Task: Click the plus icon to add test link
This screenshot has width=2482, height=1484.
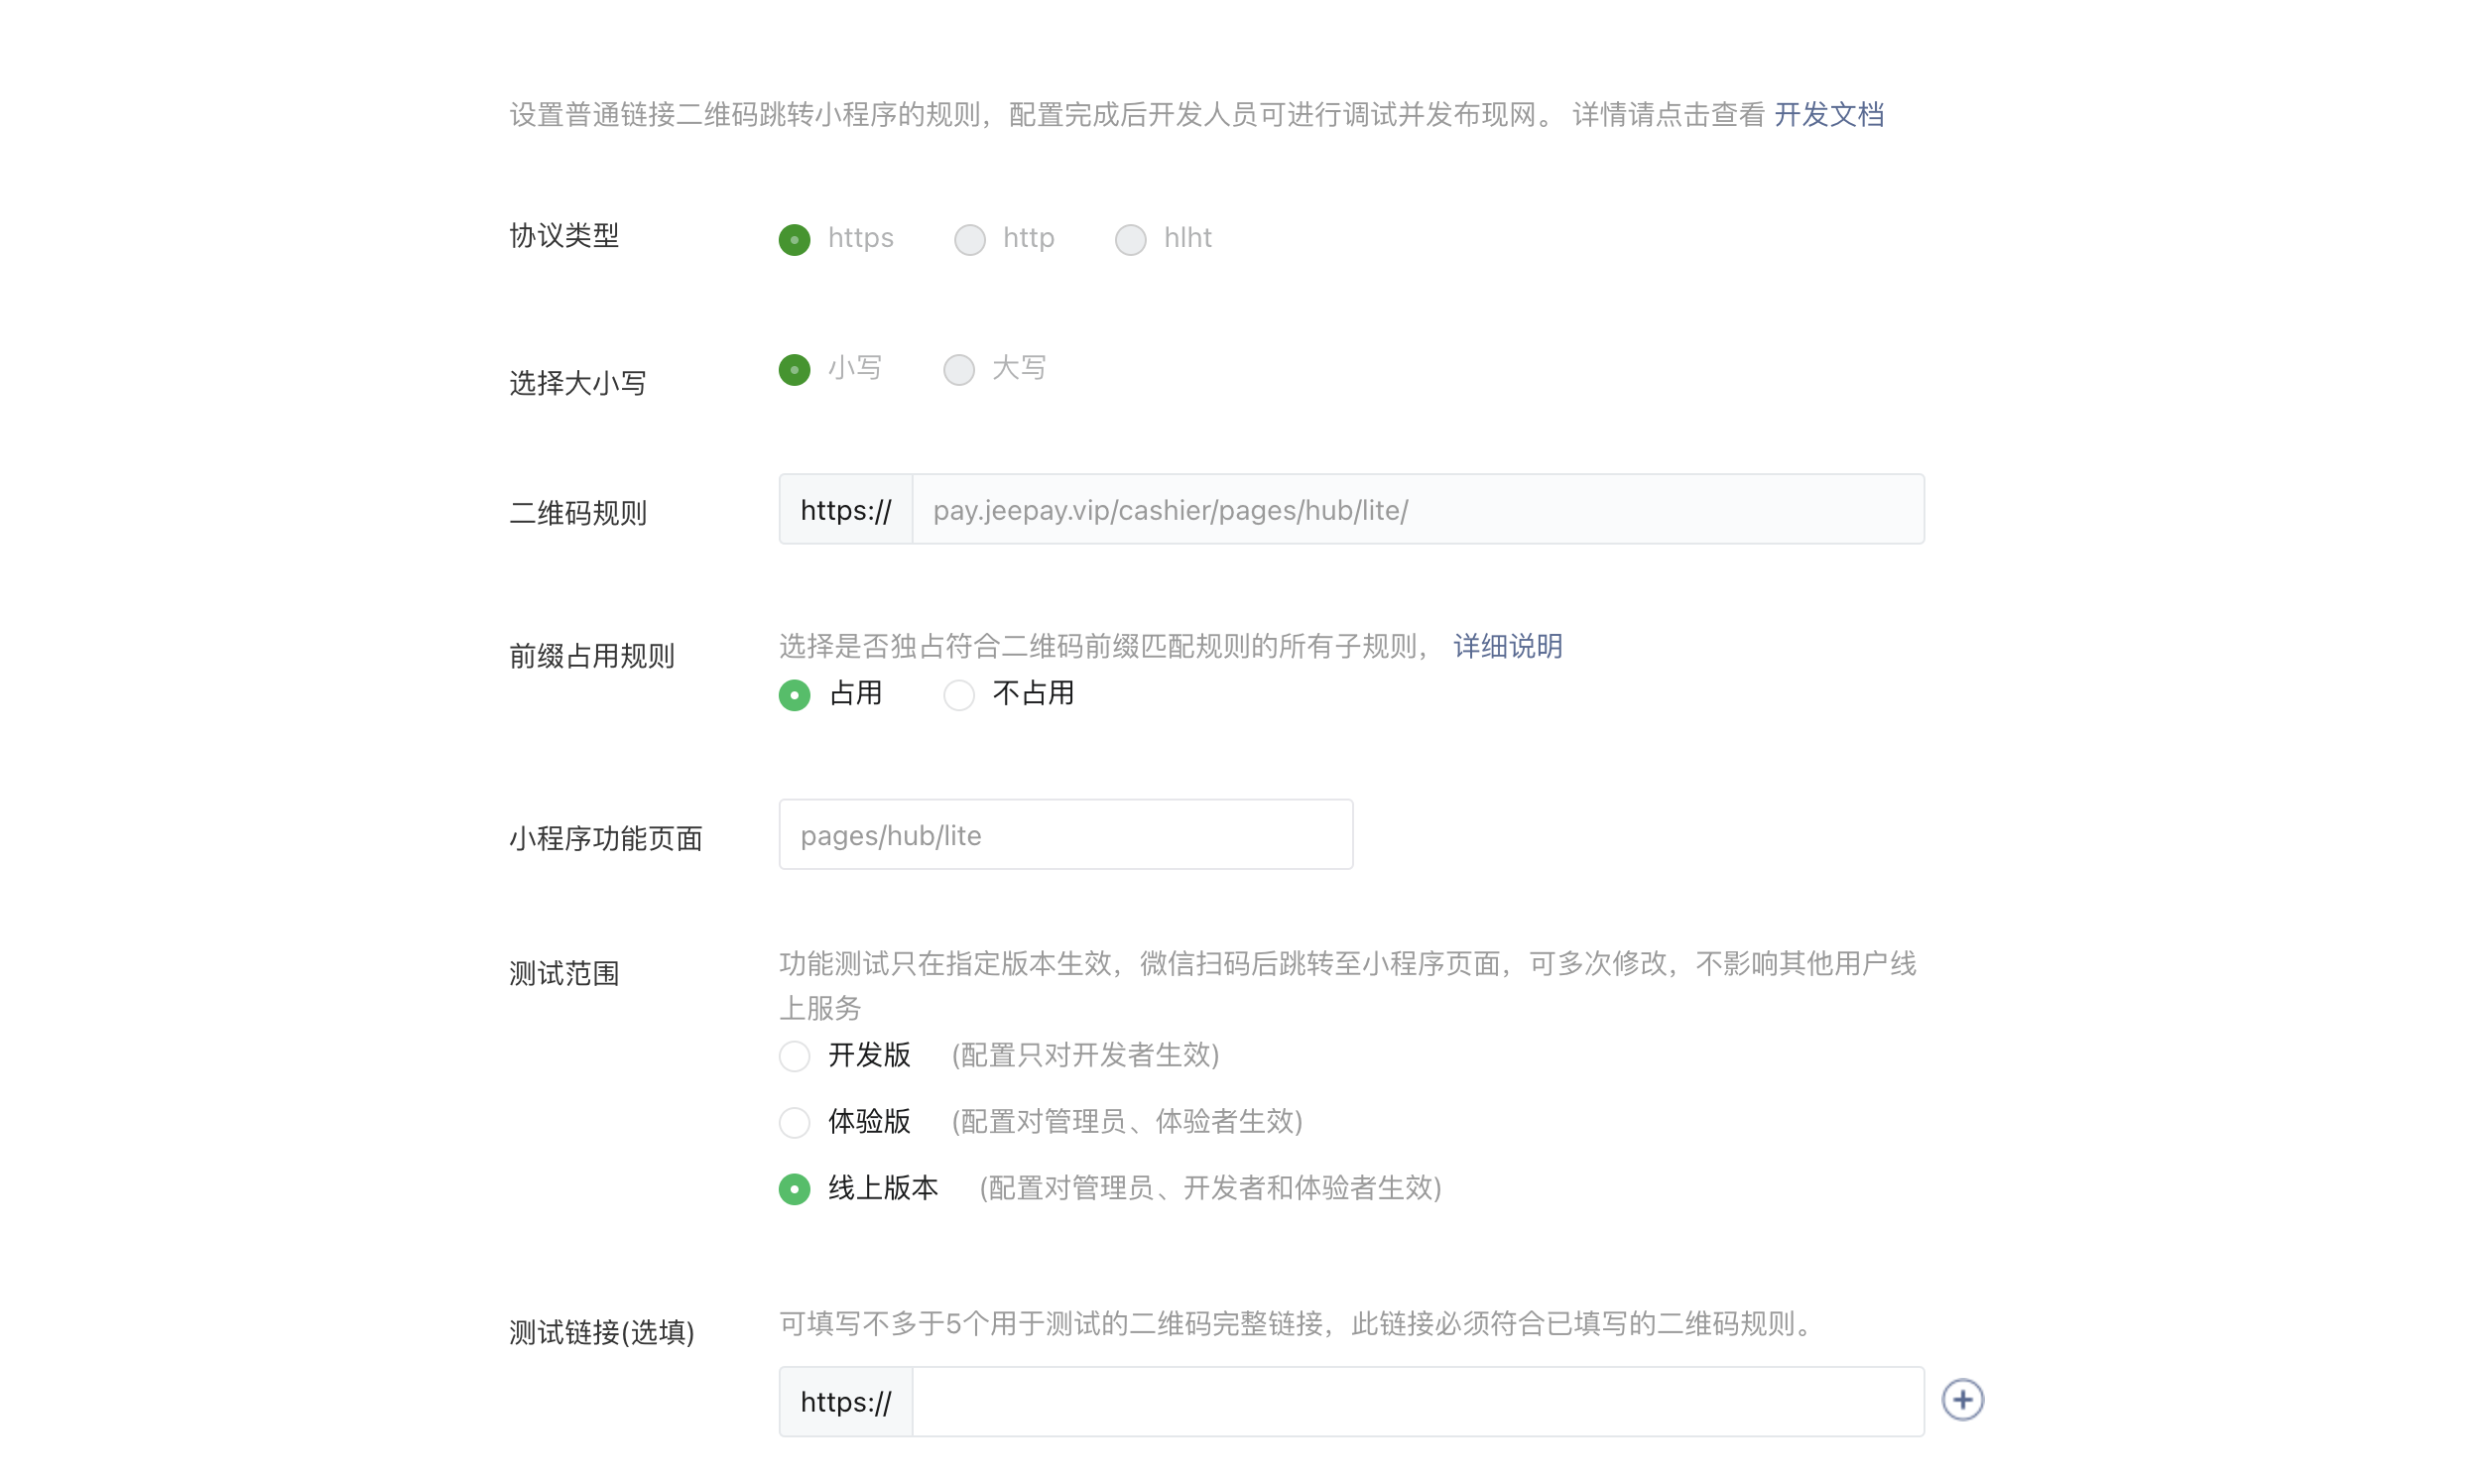Action: click(x=1962, y=1400)
